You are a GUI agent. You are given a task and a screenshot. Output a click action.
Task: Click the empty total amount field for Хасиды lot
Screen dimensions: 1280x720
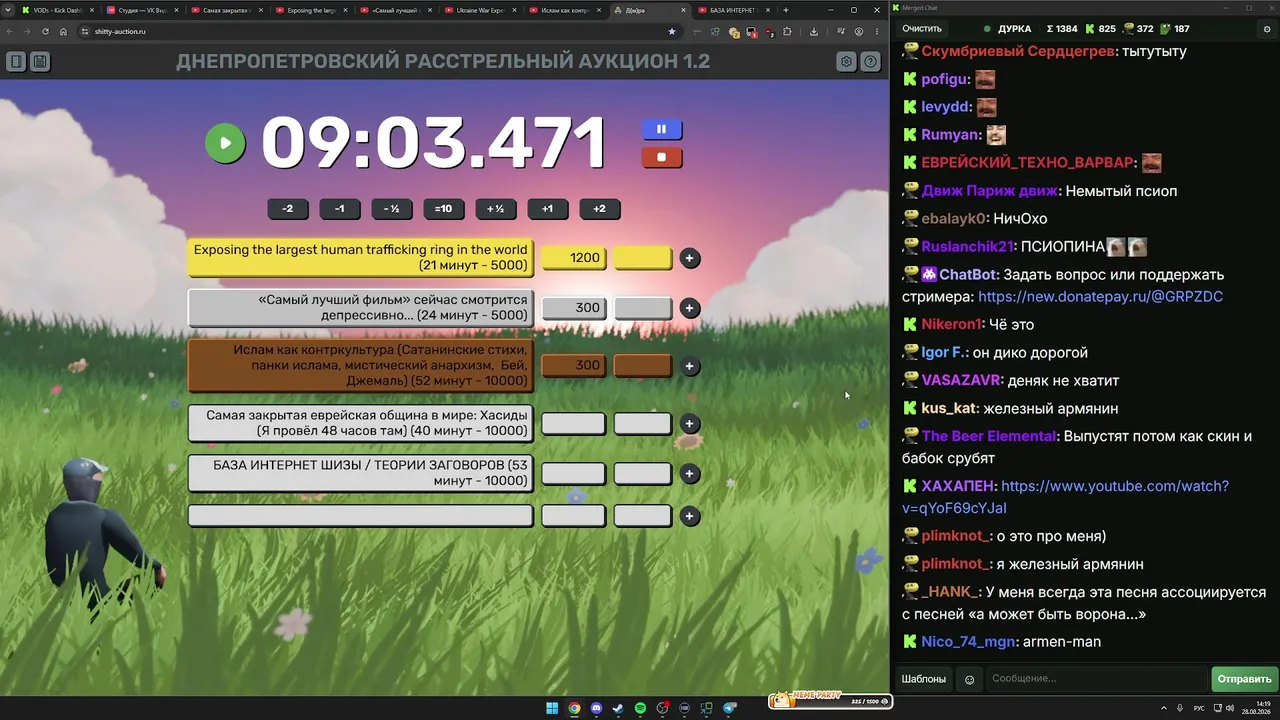click(573, 424)
